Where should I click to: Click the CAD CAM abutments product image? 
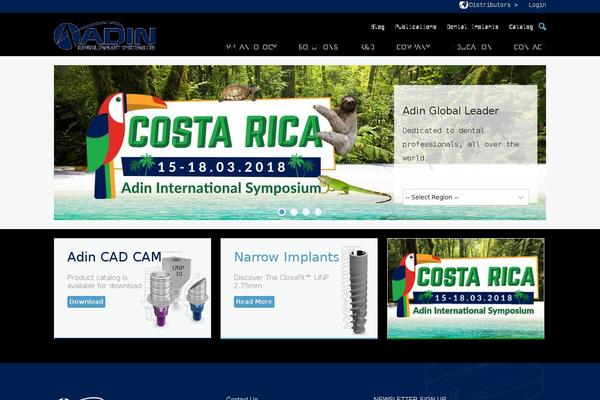177,292
